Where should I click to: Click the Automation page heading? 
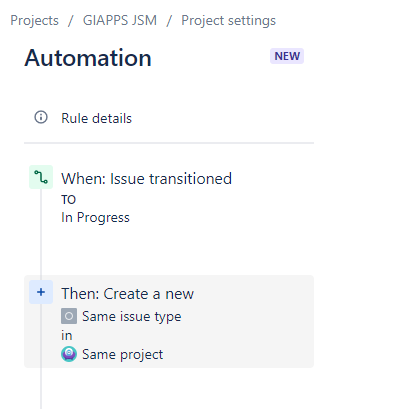coord(88,58)
